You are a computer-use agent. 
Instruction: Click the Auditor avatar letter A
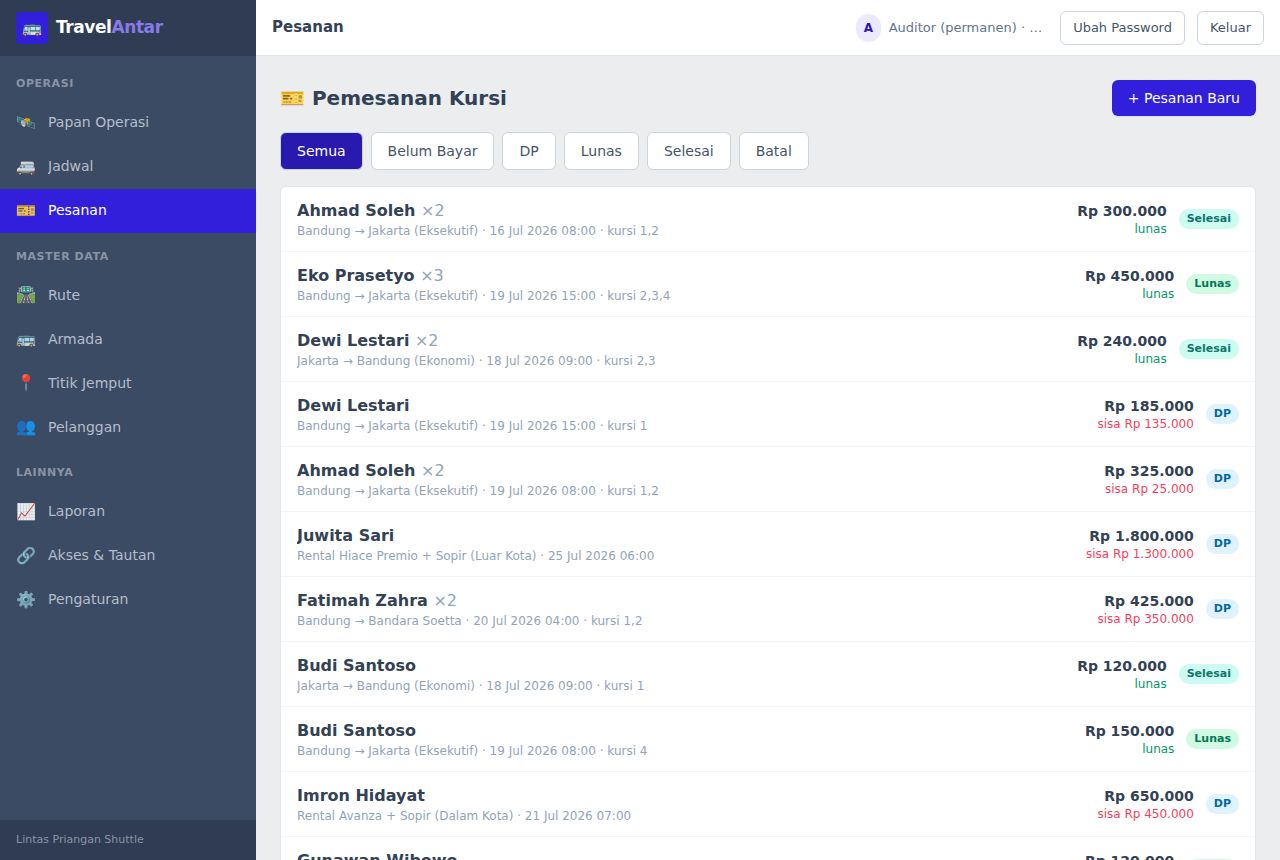click(x=868, y=28)
